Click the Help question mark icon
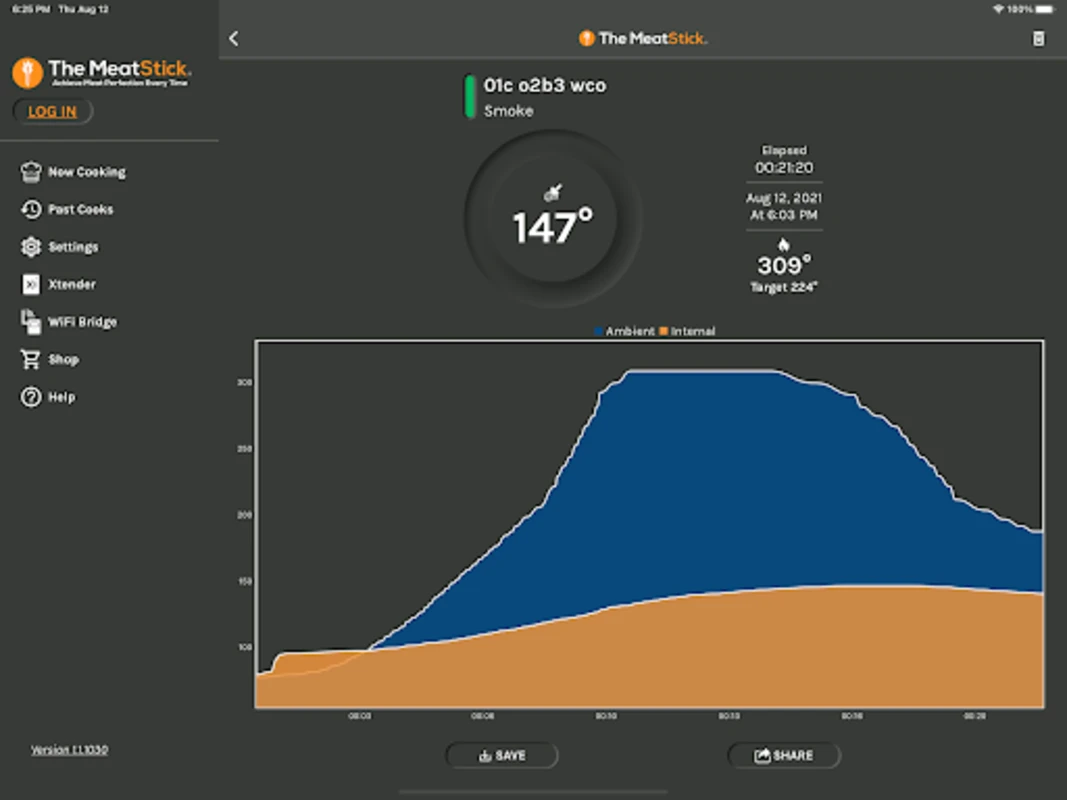 click(x=31, y=397)
